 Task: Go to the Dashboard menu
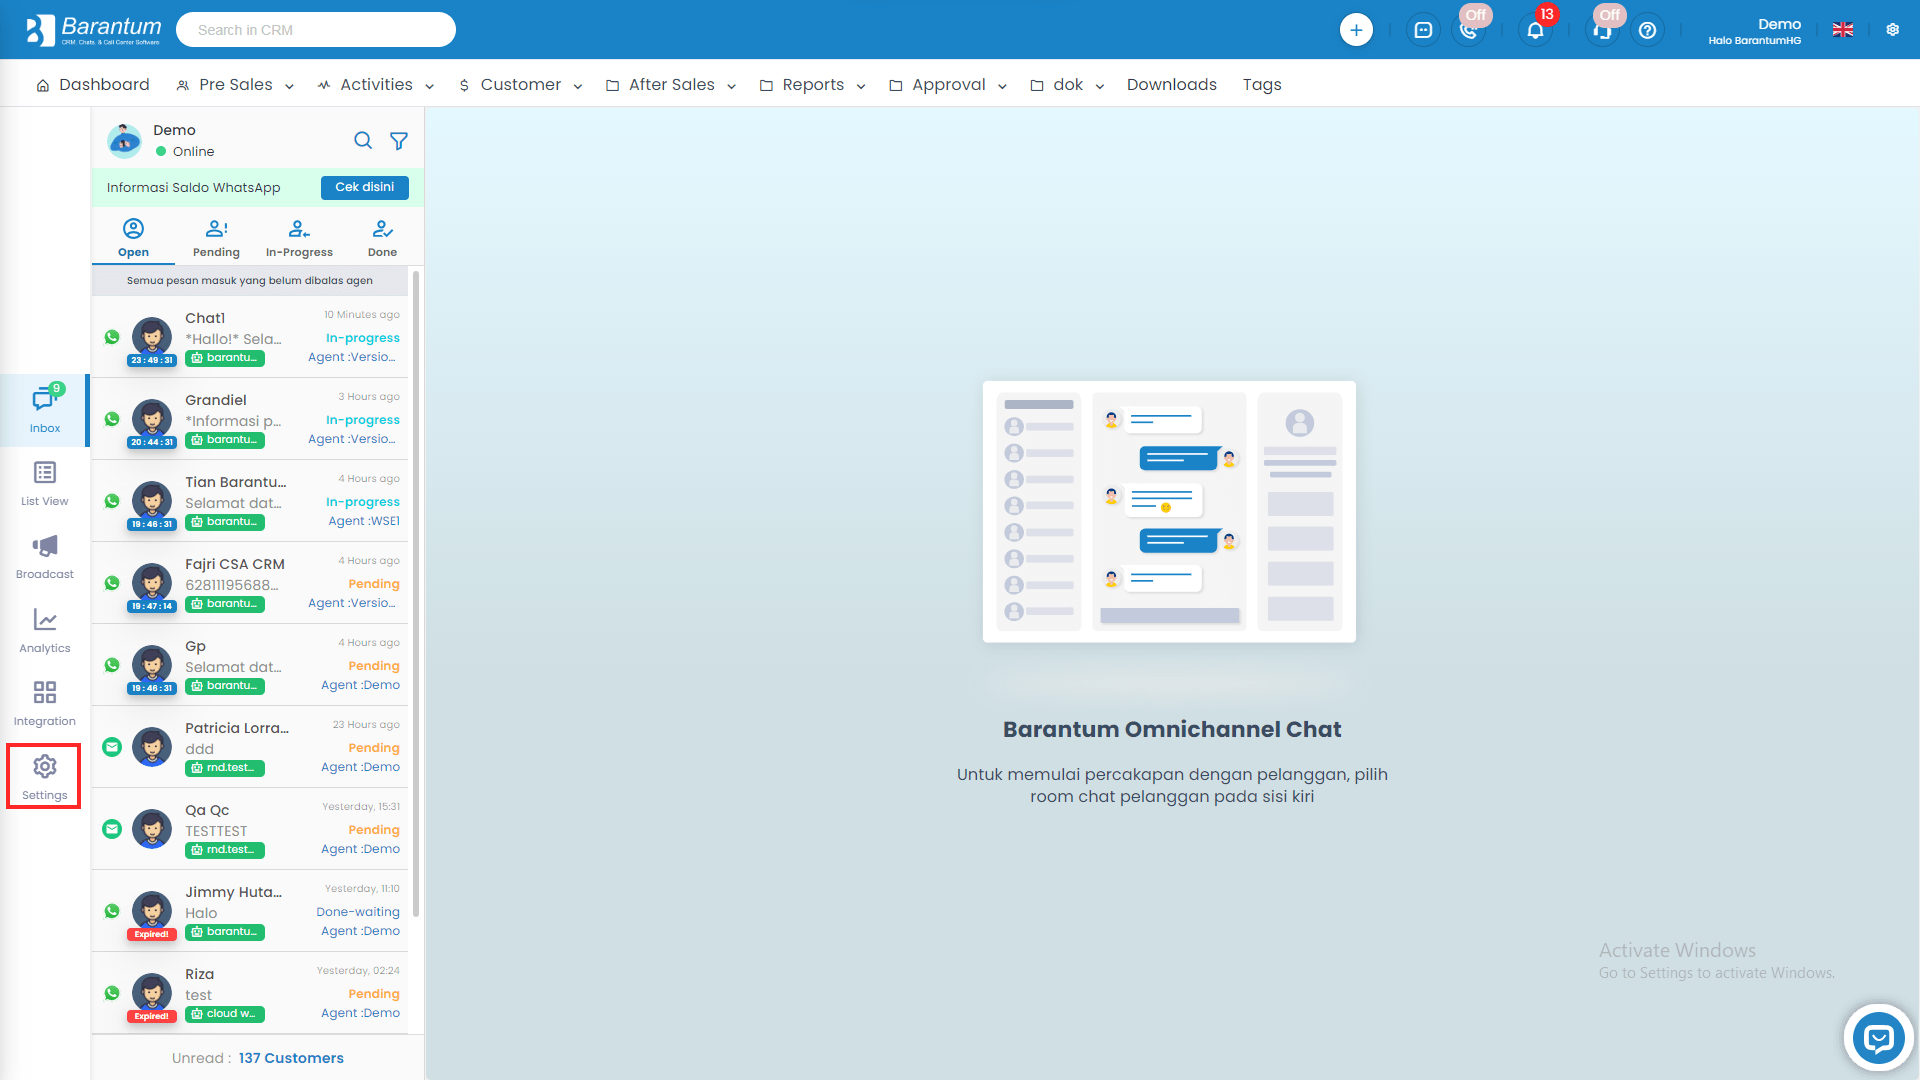[93, 85]
